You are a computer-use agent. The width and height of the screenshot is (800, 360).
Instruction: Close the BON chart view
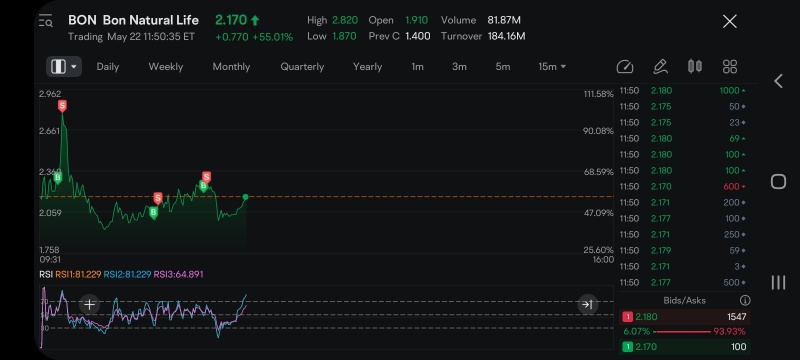tap(730, 21)
